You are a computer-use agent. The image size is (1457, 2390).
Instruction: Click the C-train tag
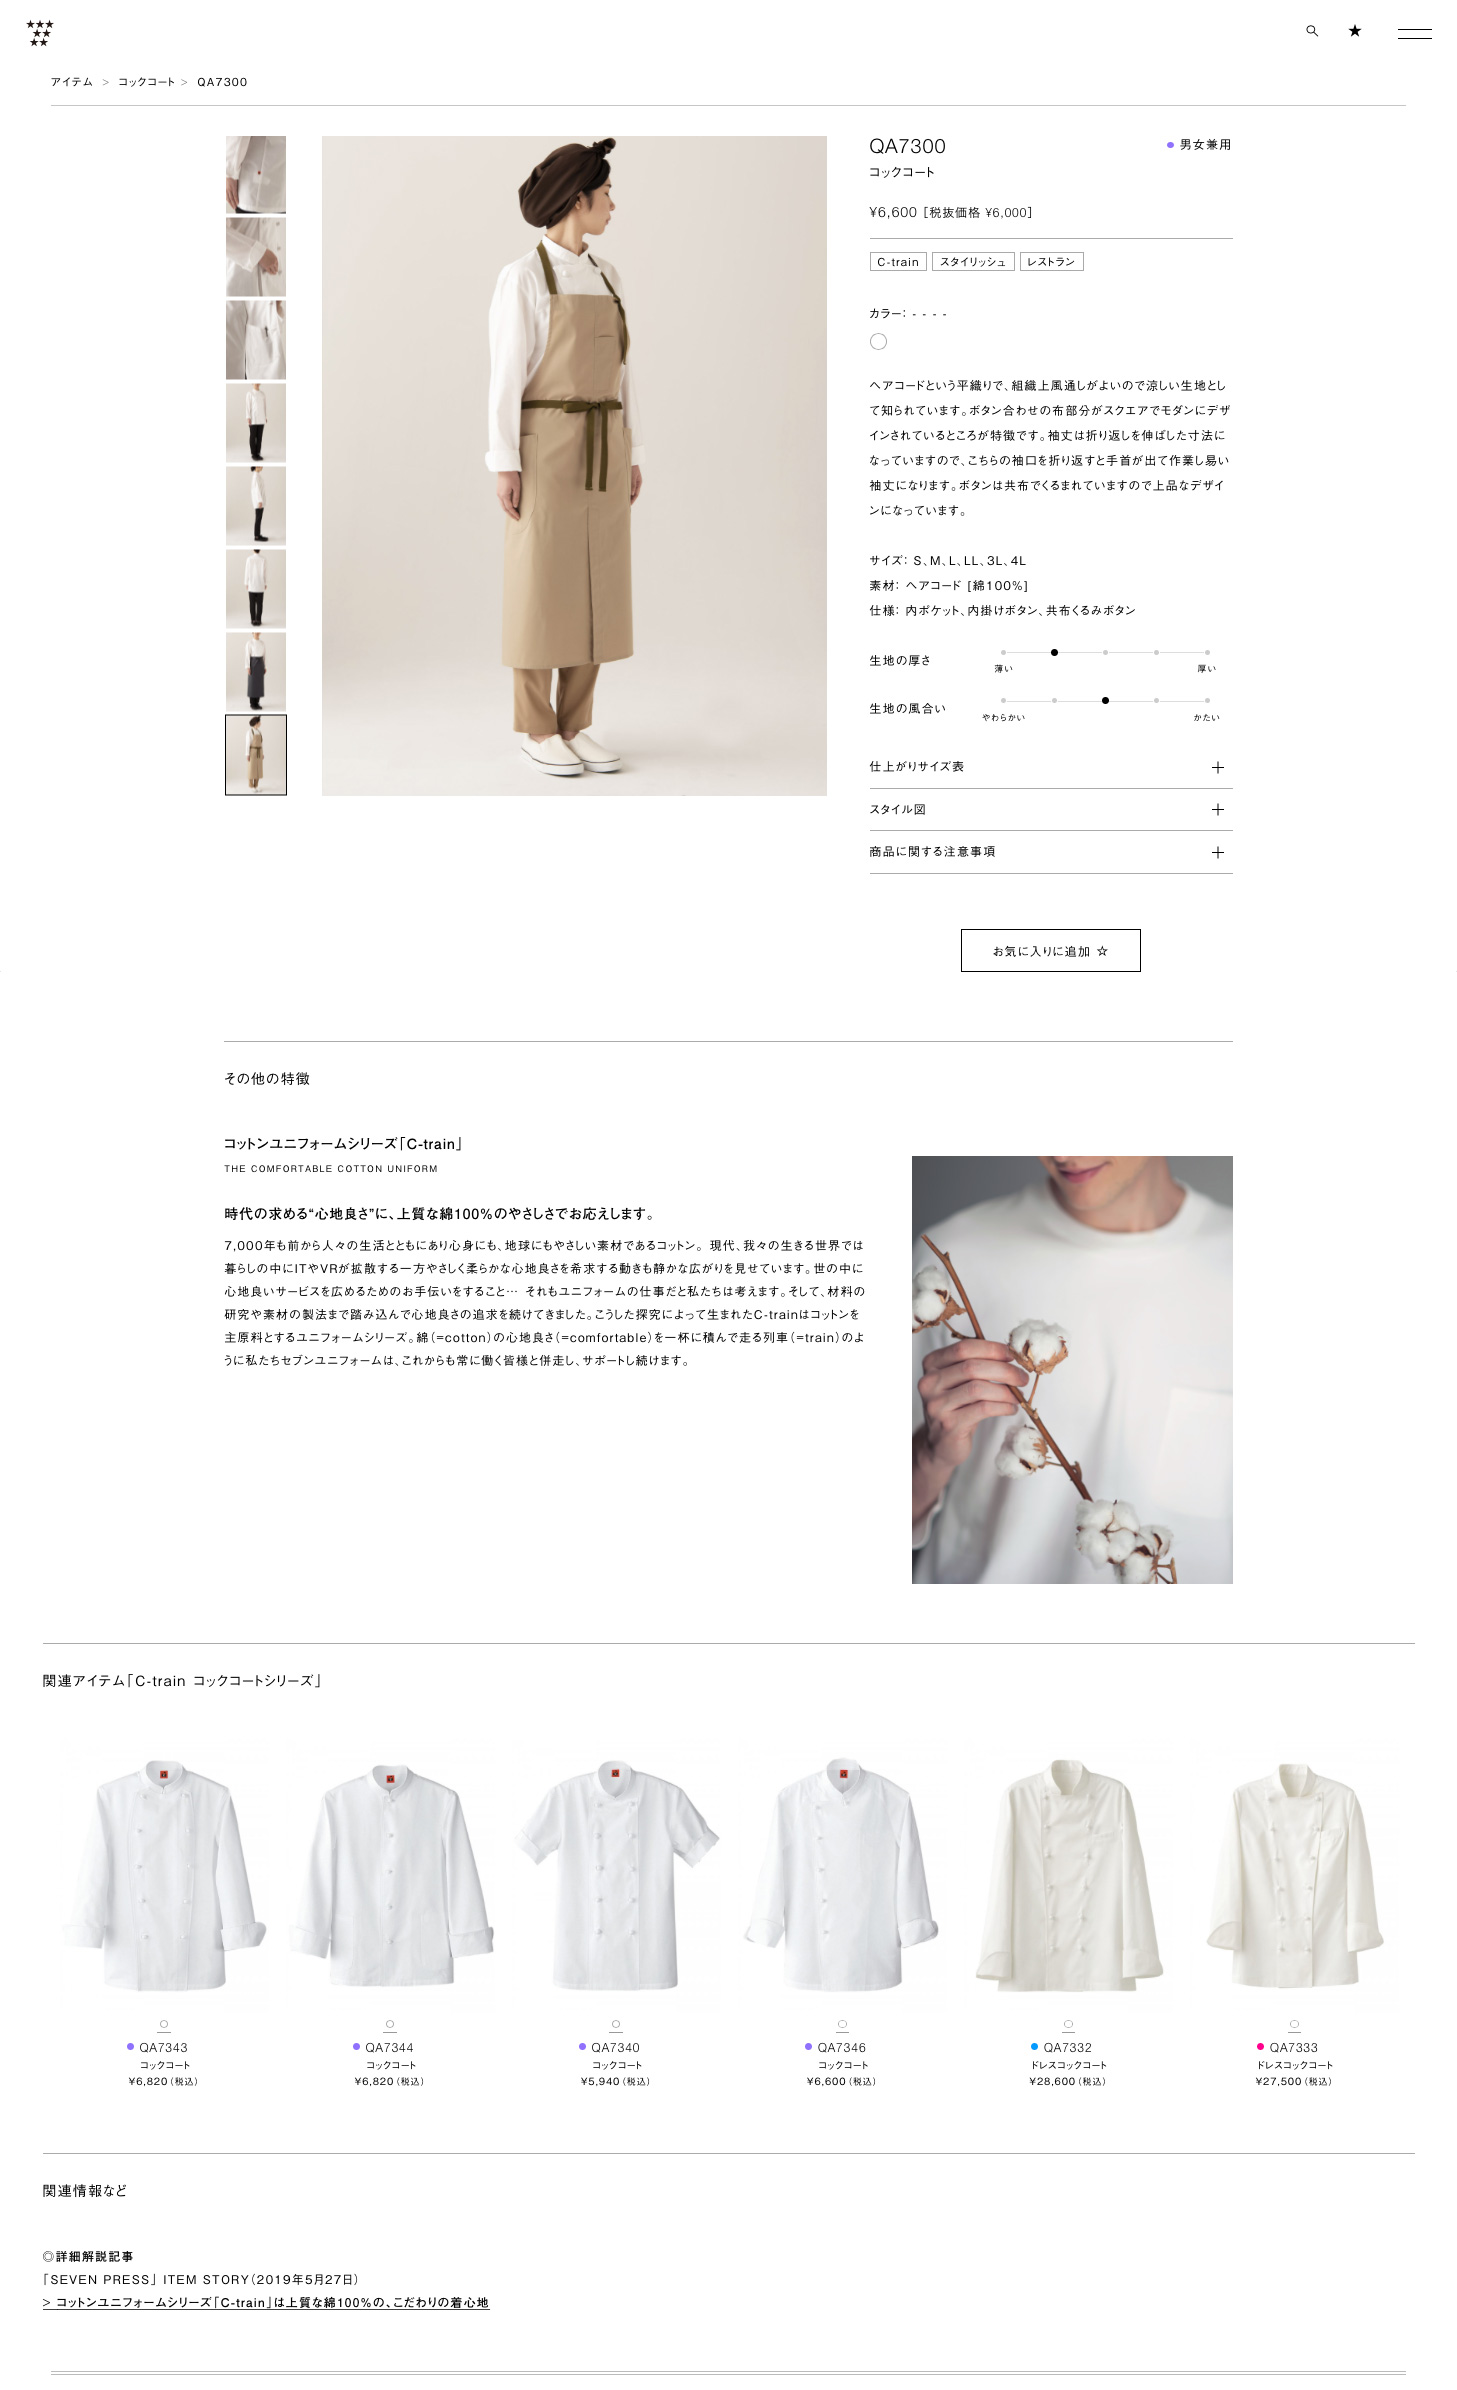(x=898, y=262)
